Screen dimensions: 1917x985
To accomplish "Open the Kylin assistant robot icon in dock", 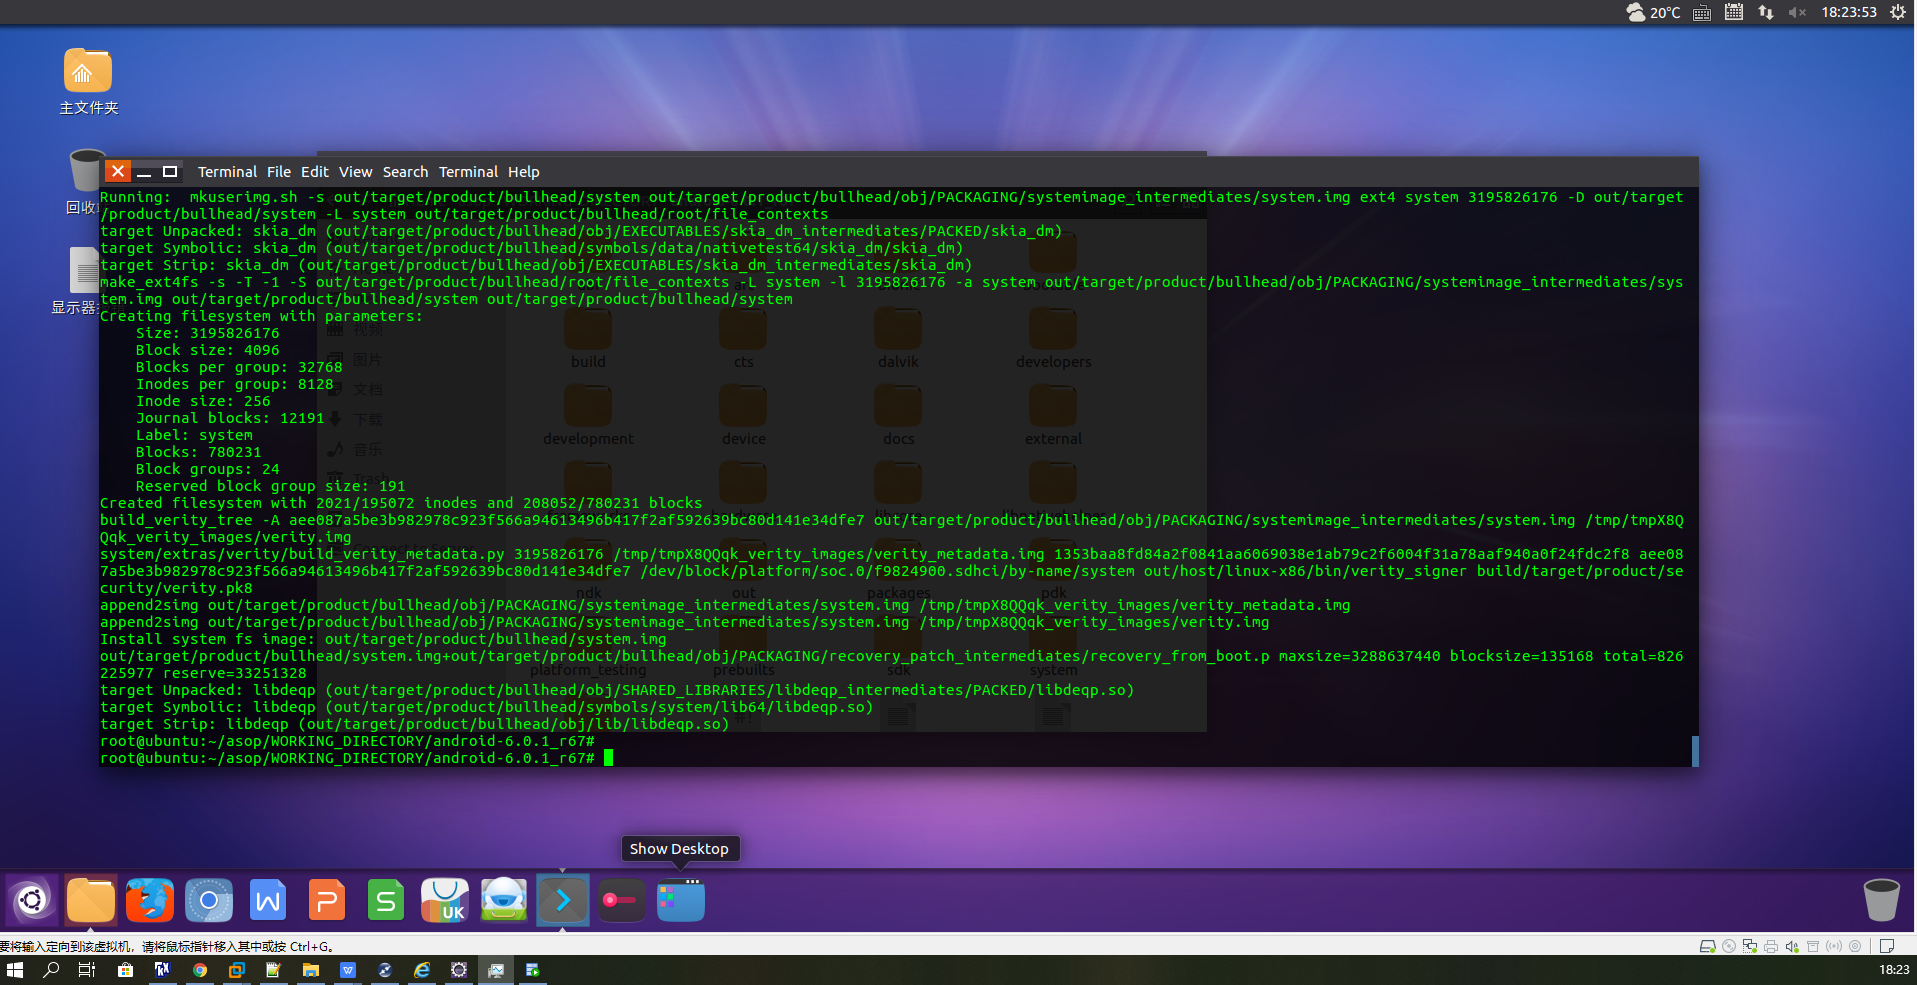I will [x=504, y=901].
